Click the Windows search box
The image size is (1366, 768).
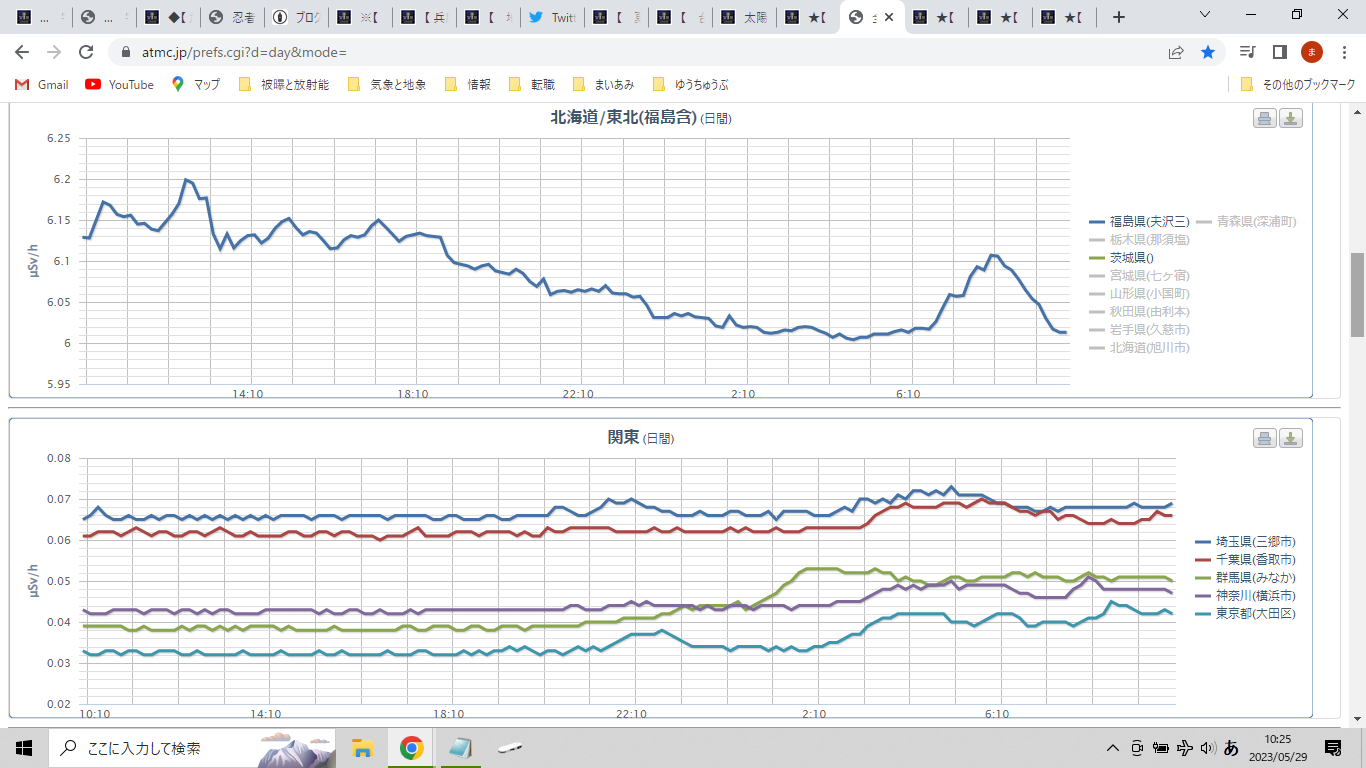click(x=194, y=748)
